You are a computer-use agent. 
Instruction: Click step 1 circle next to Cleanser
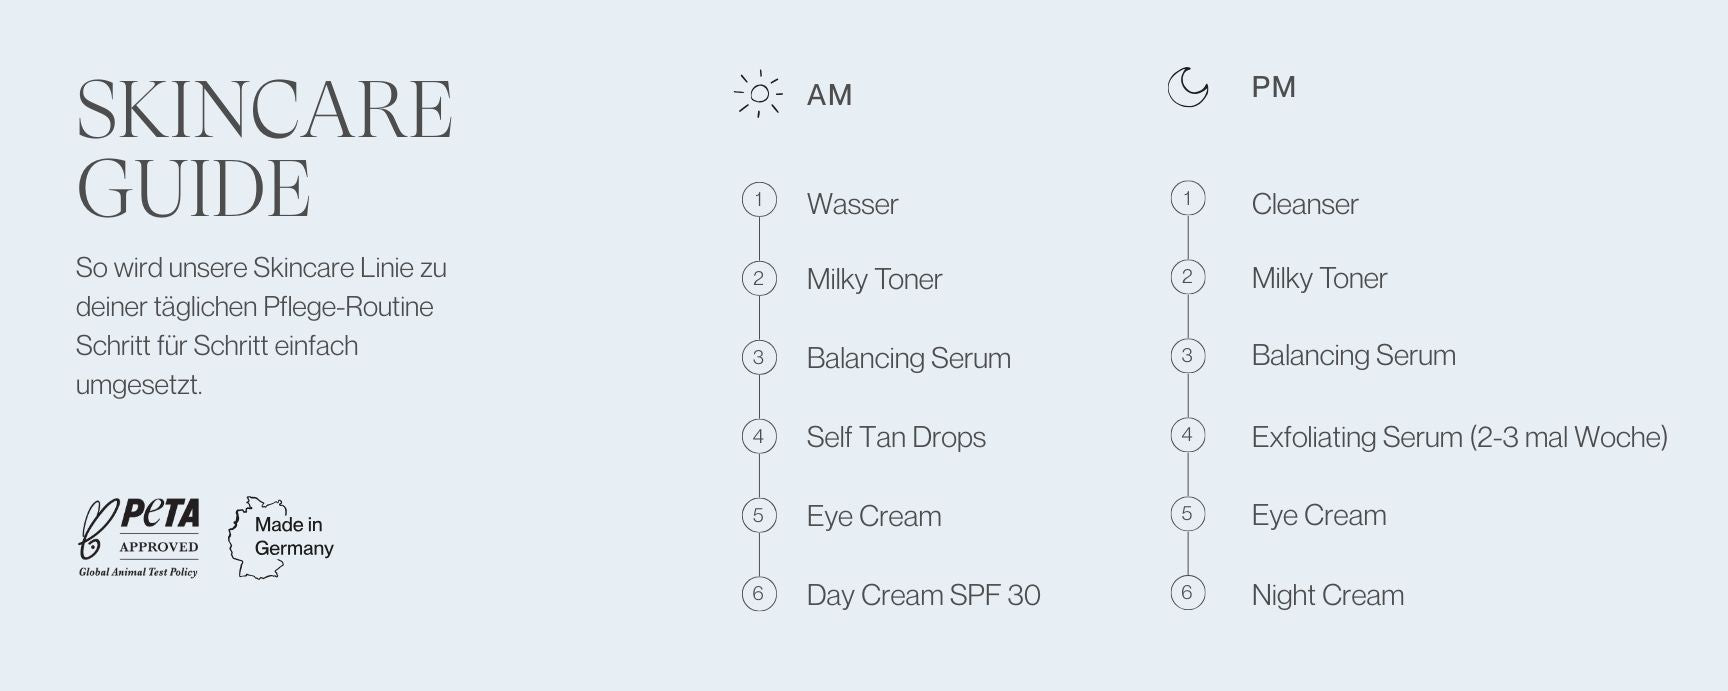click(1187, 199)
